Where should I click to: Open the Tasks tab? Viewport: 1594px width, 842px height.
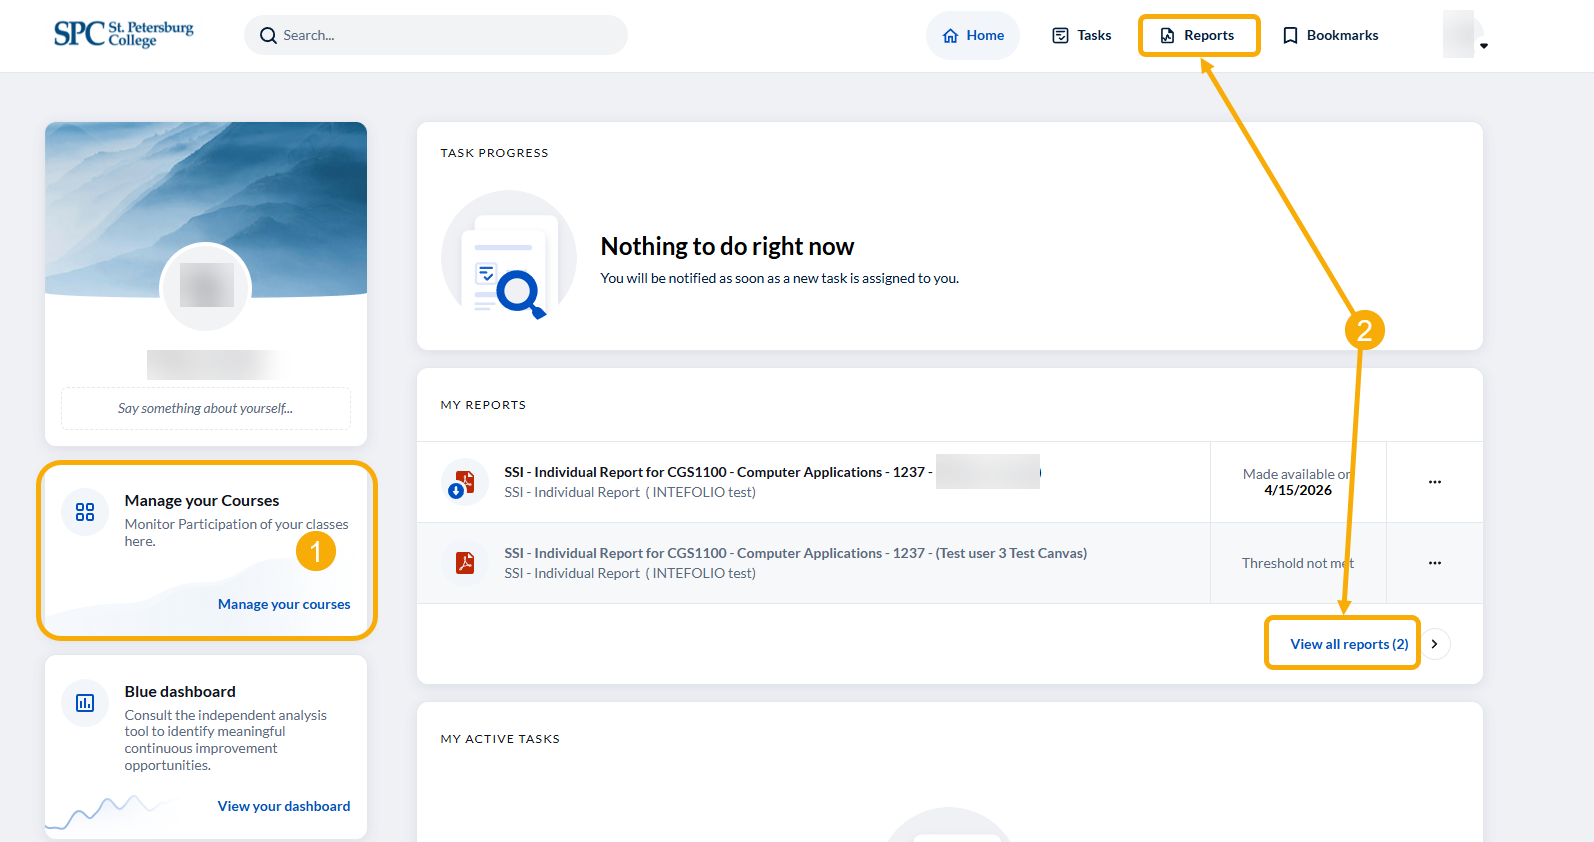(x=1082, y=35)
